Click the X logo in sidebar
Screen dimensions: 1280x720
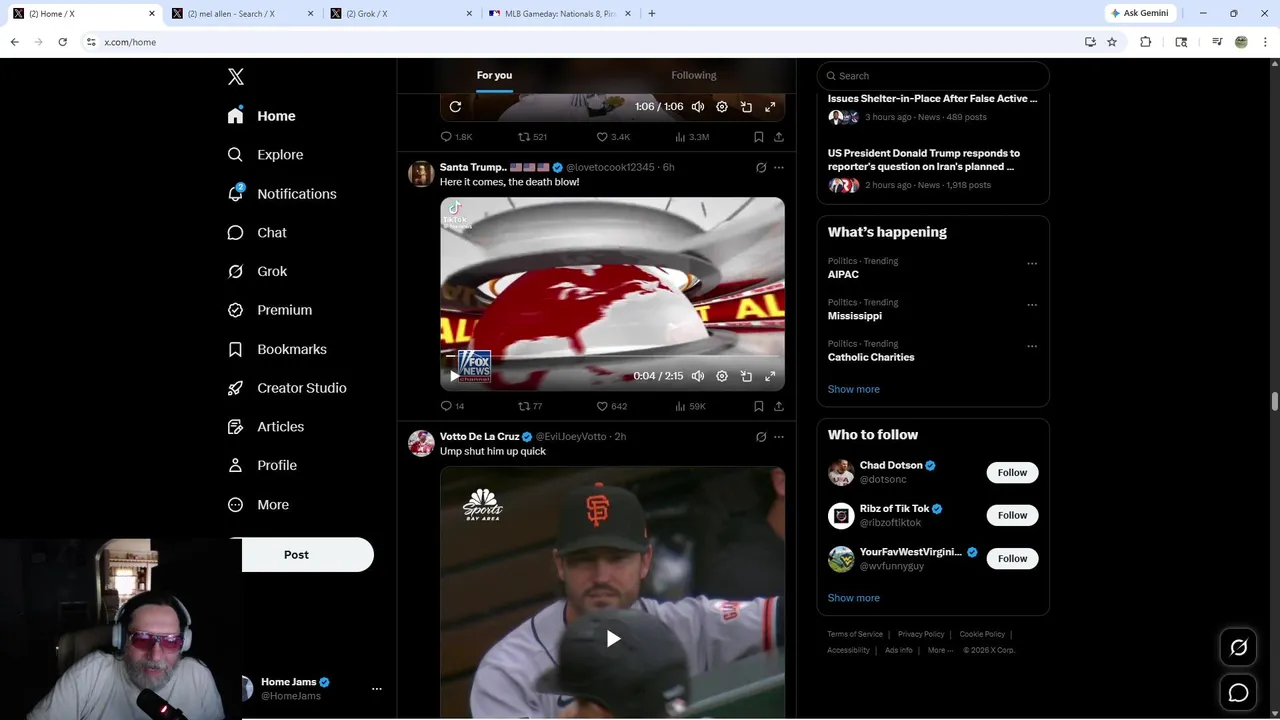236,77
